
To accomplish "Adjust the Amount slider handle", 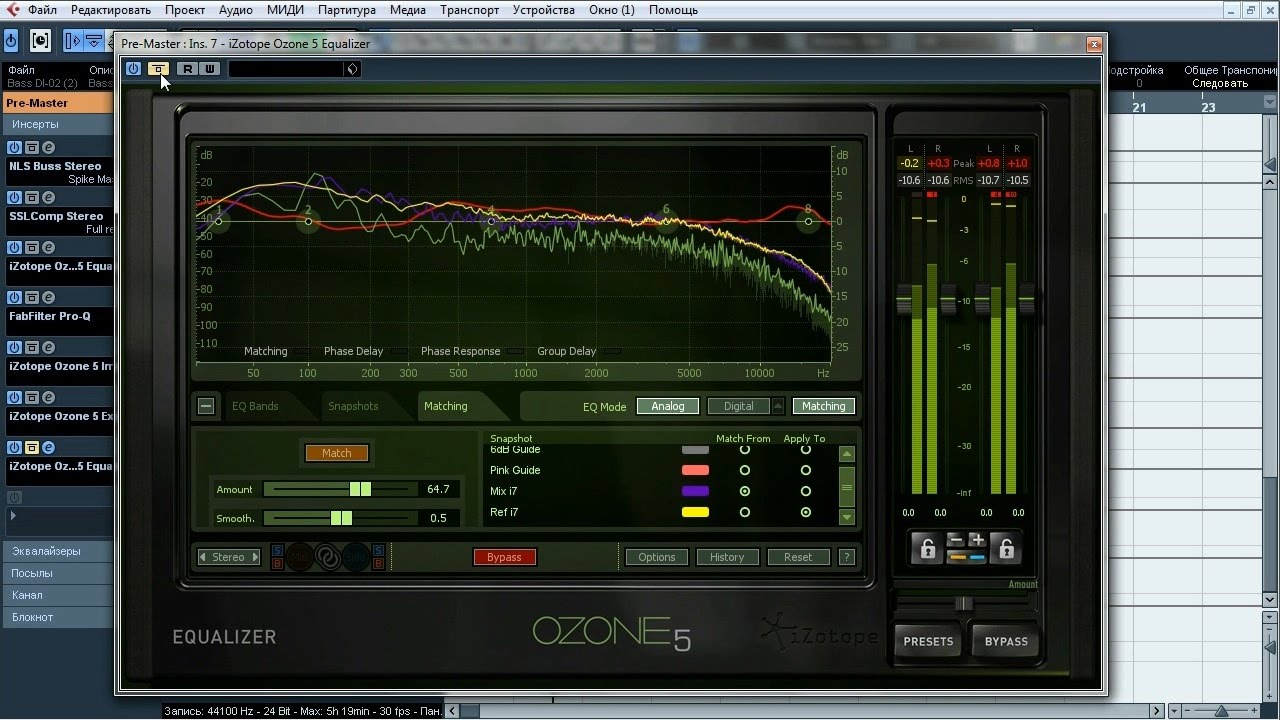I will pyautogui.click(x=361, y=489).
